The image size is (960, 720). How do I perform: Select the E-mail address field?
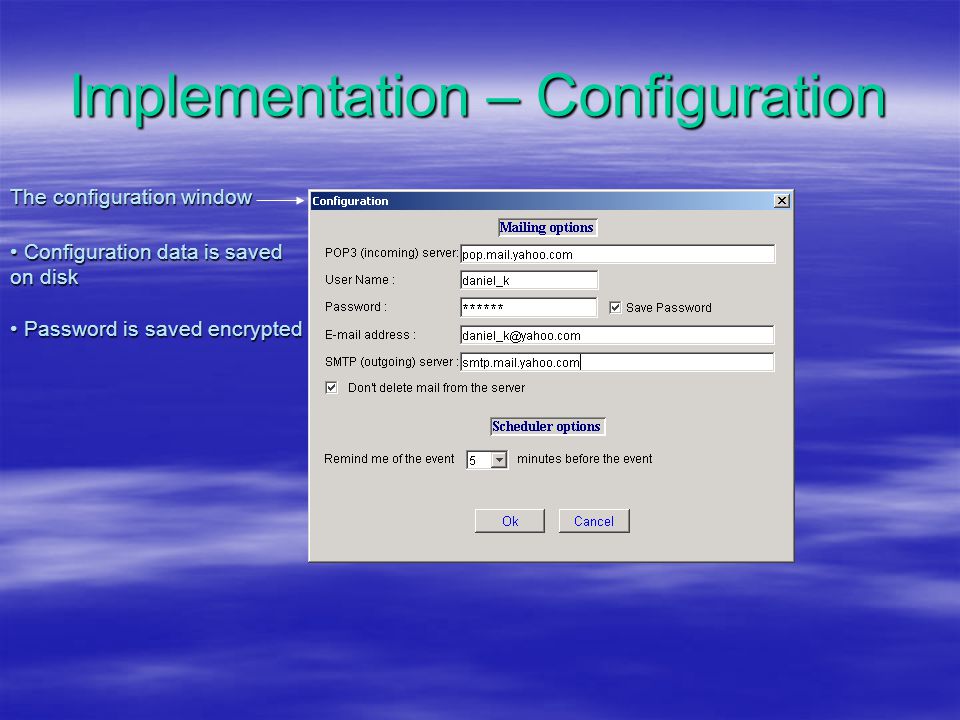click(617, 335)
